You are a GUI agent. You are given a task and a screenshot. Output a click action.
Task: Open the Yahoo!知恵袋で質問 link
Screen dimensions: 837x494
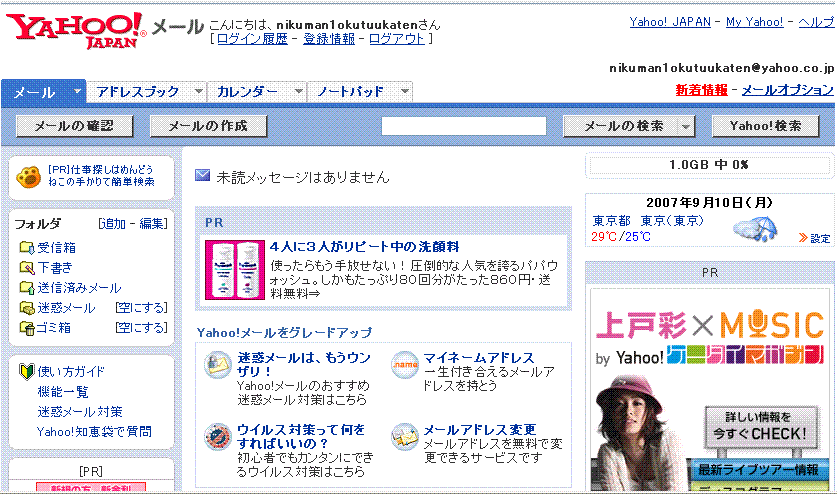click(94, 432)
